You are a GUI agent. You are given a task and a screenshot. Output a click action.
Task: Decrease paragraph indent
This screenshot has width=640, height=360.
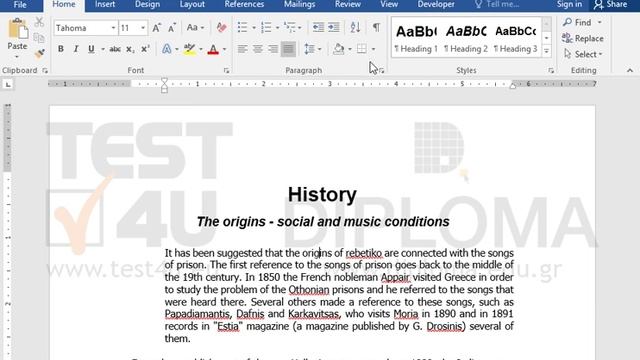[318, 28]
